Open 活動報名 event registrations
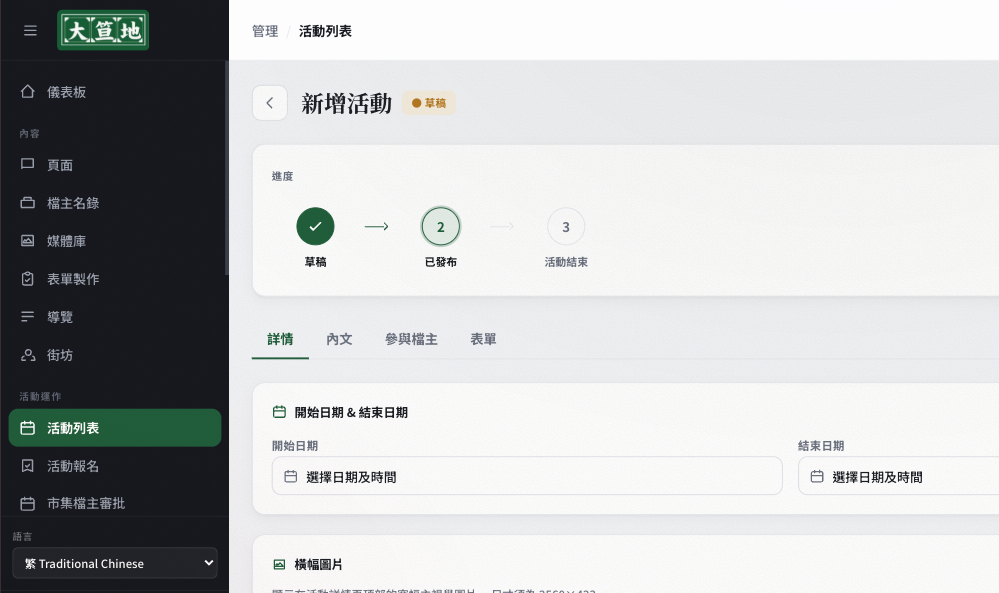The width and height of the screenshot is (999, 593). click(x=115, y=466)
